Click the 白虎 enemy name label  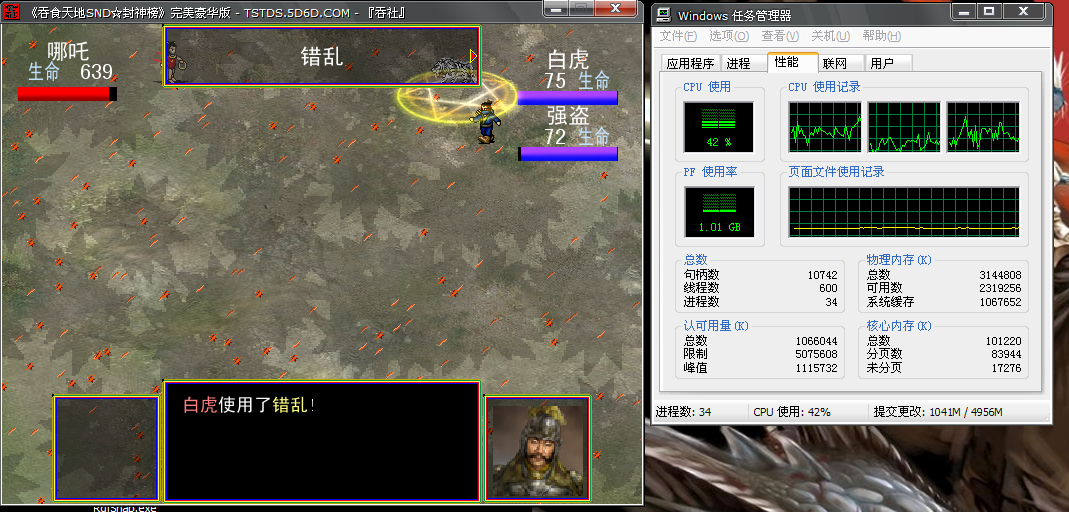567,60
